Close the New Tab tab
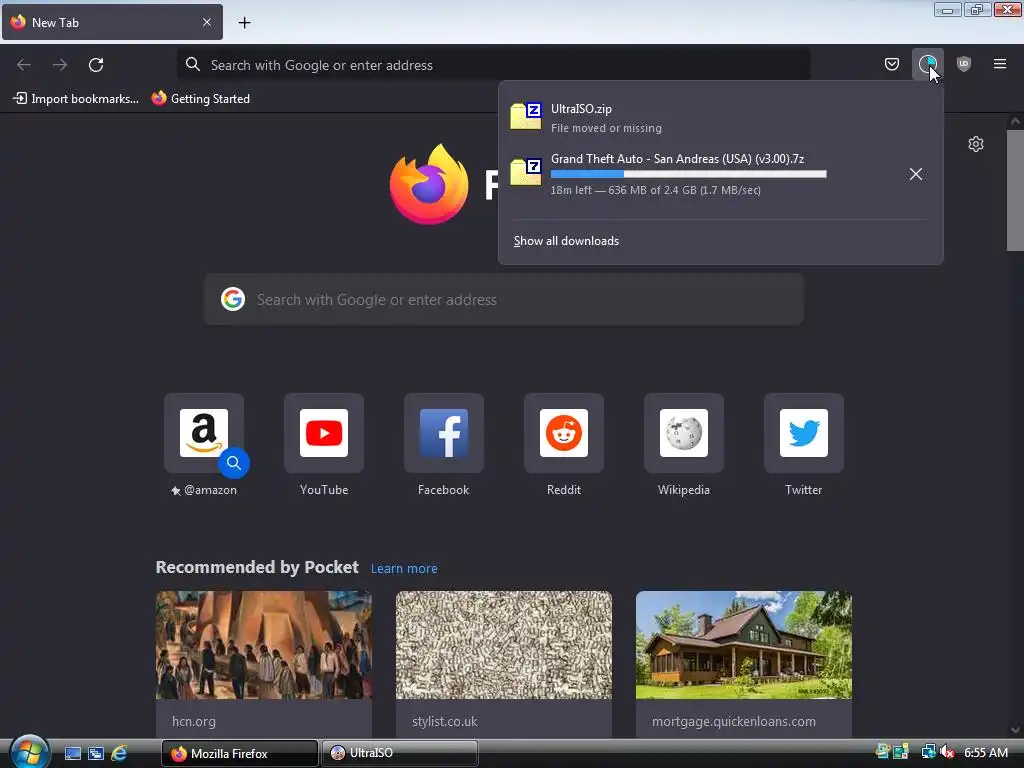The width and height of the screenshot is (1024, 768). click(x=206, y=22)
